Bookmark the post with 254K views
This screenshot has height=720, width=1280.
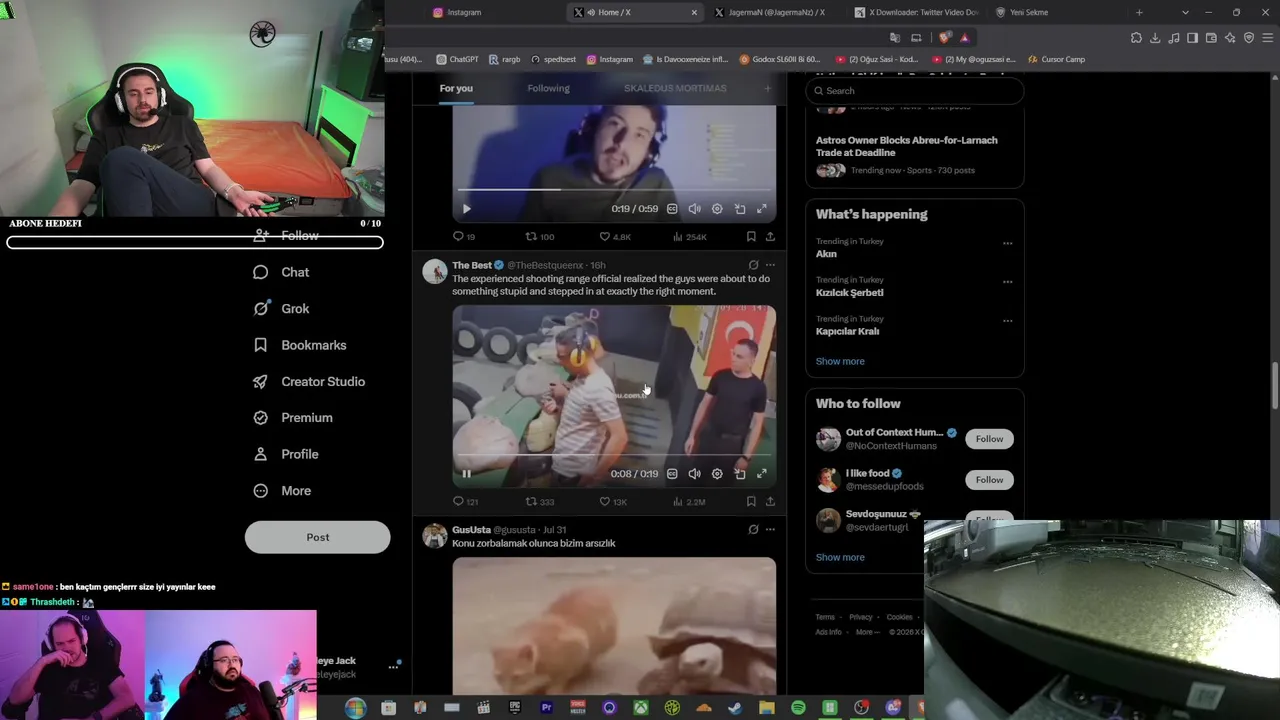[751, 237]
